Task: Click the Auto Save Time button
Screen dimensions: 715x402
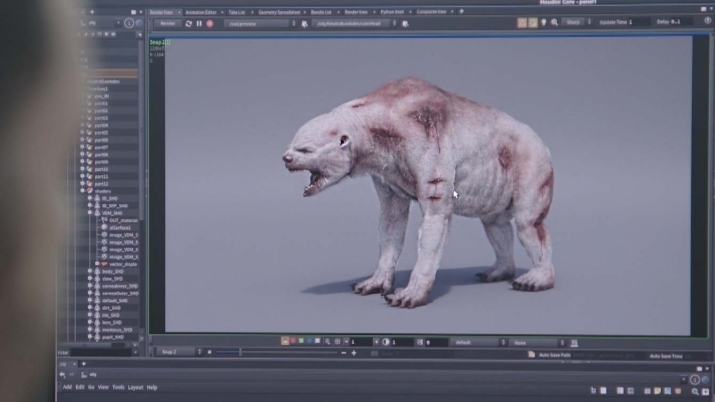Action: click(665, 356)
